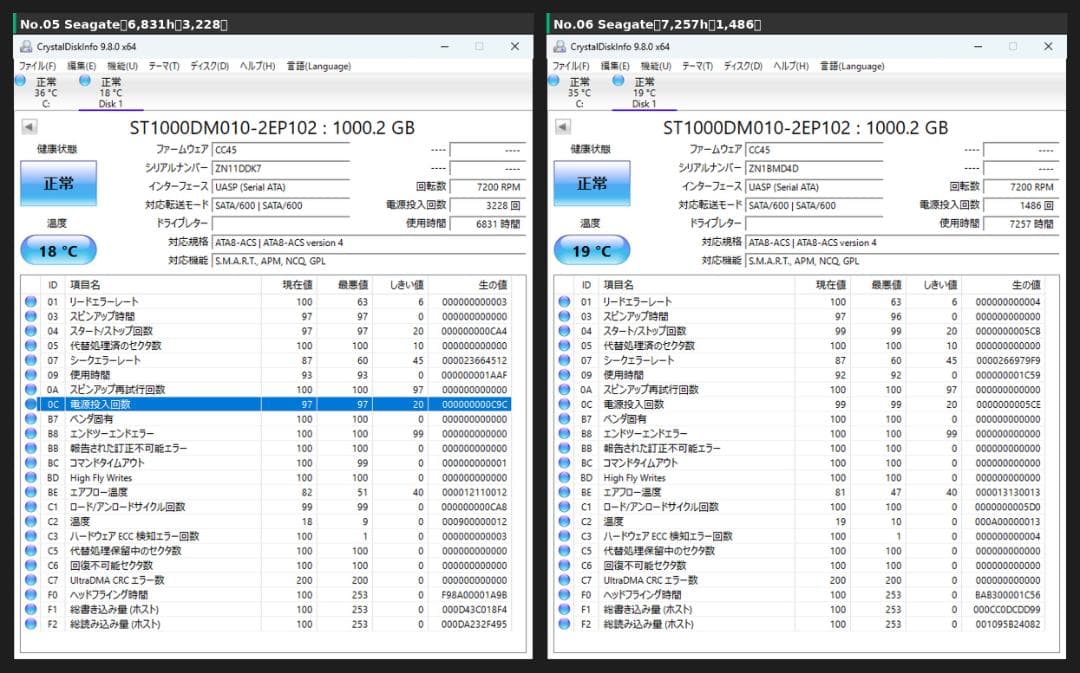Select C: 35 °C drive tab in right window
Viewport: 1080px width, 673px height.
coord(579,92)
